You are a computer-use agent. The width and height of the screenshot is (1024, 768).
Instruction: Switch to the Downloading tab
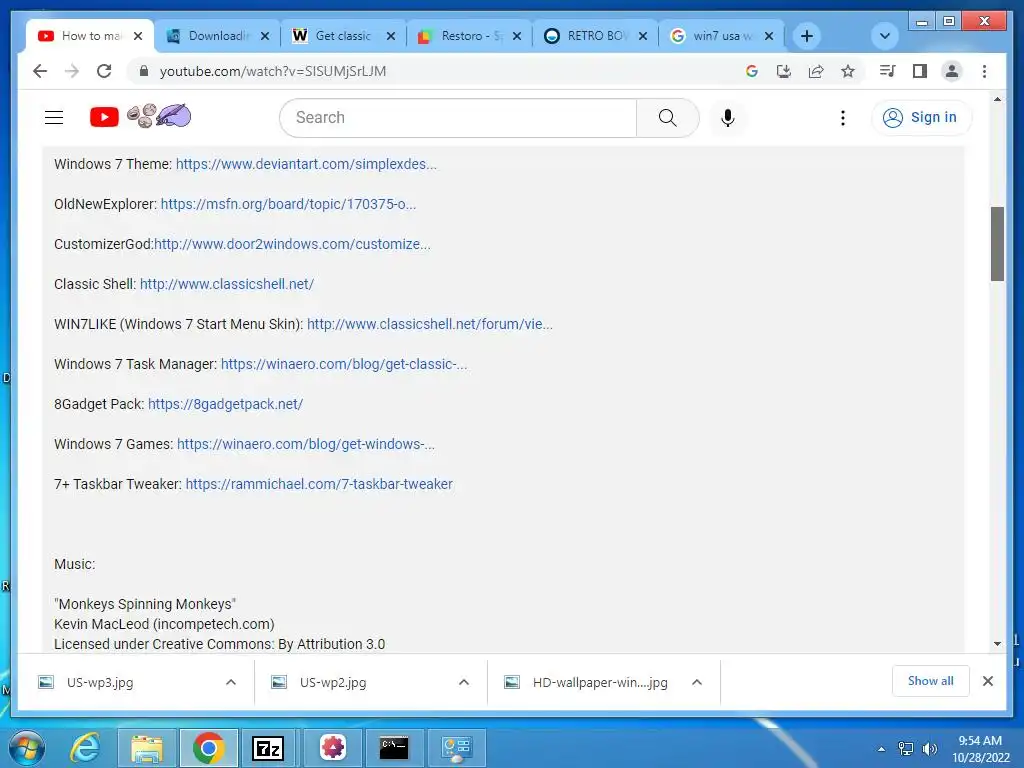coord(217,36)
